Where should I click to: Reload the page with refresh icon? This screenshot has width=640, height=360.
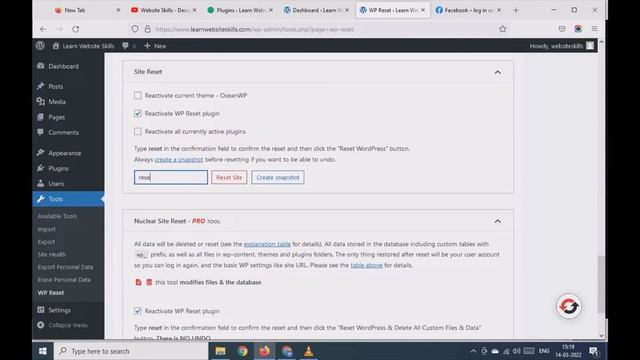[76, 29]
